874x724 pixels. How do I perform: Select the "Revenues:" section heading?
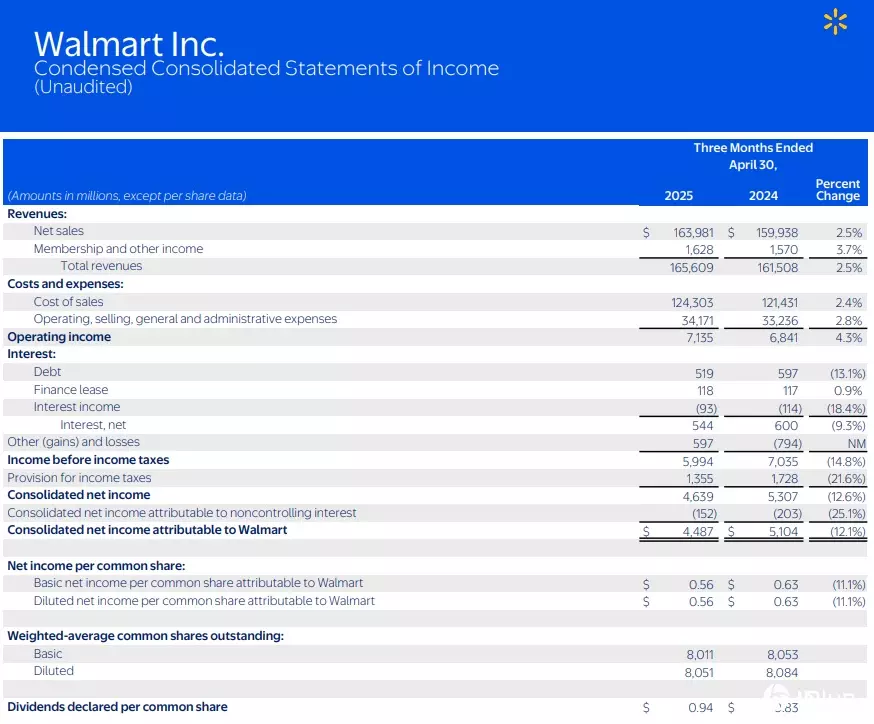pos(37,214)
